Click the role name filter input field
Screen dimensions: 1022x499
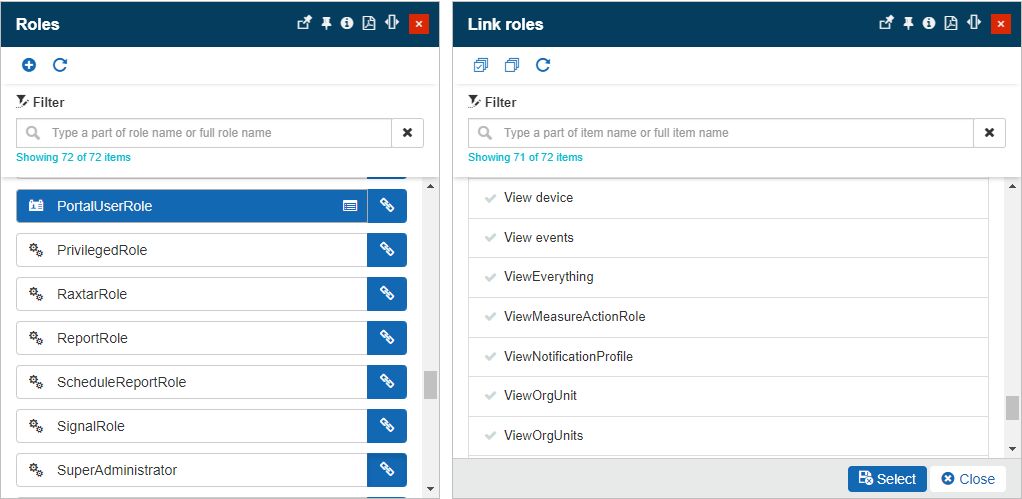tap(215, 133)
